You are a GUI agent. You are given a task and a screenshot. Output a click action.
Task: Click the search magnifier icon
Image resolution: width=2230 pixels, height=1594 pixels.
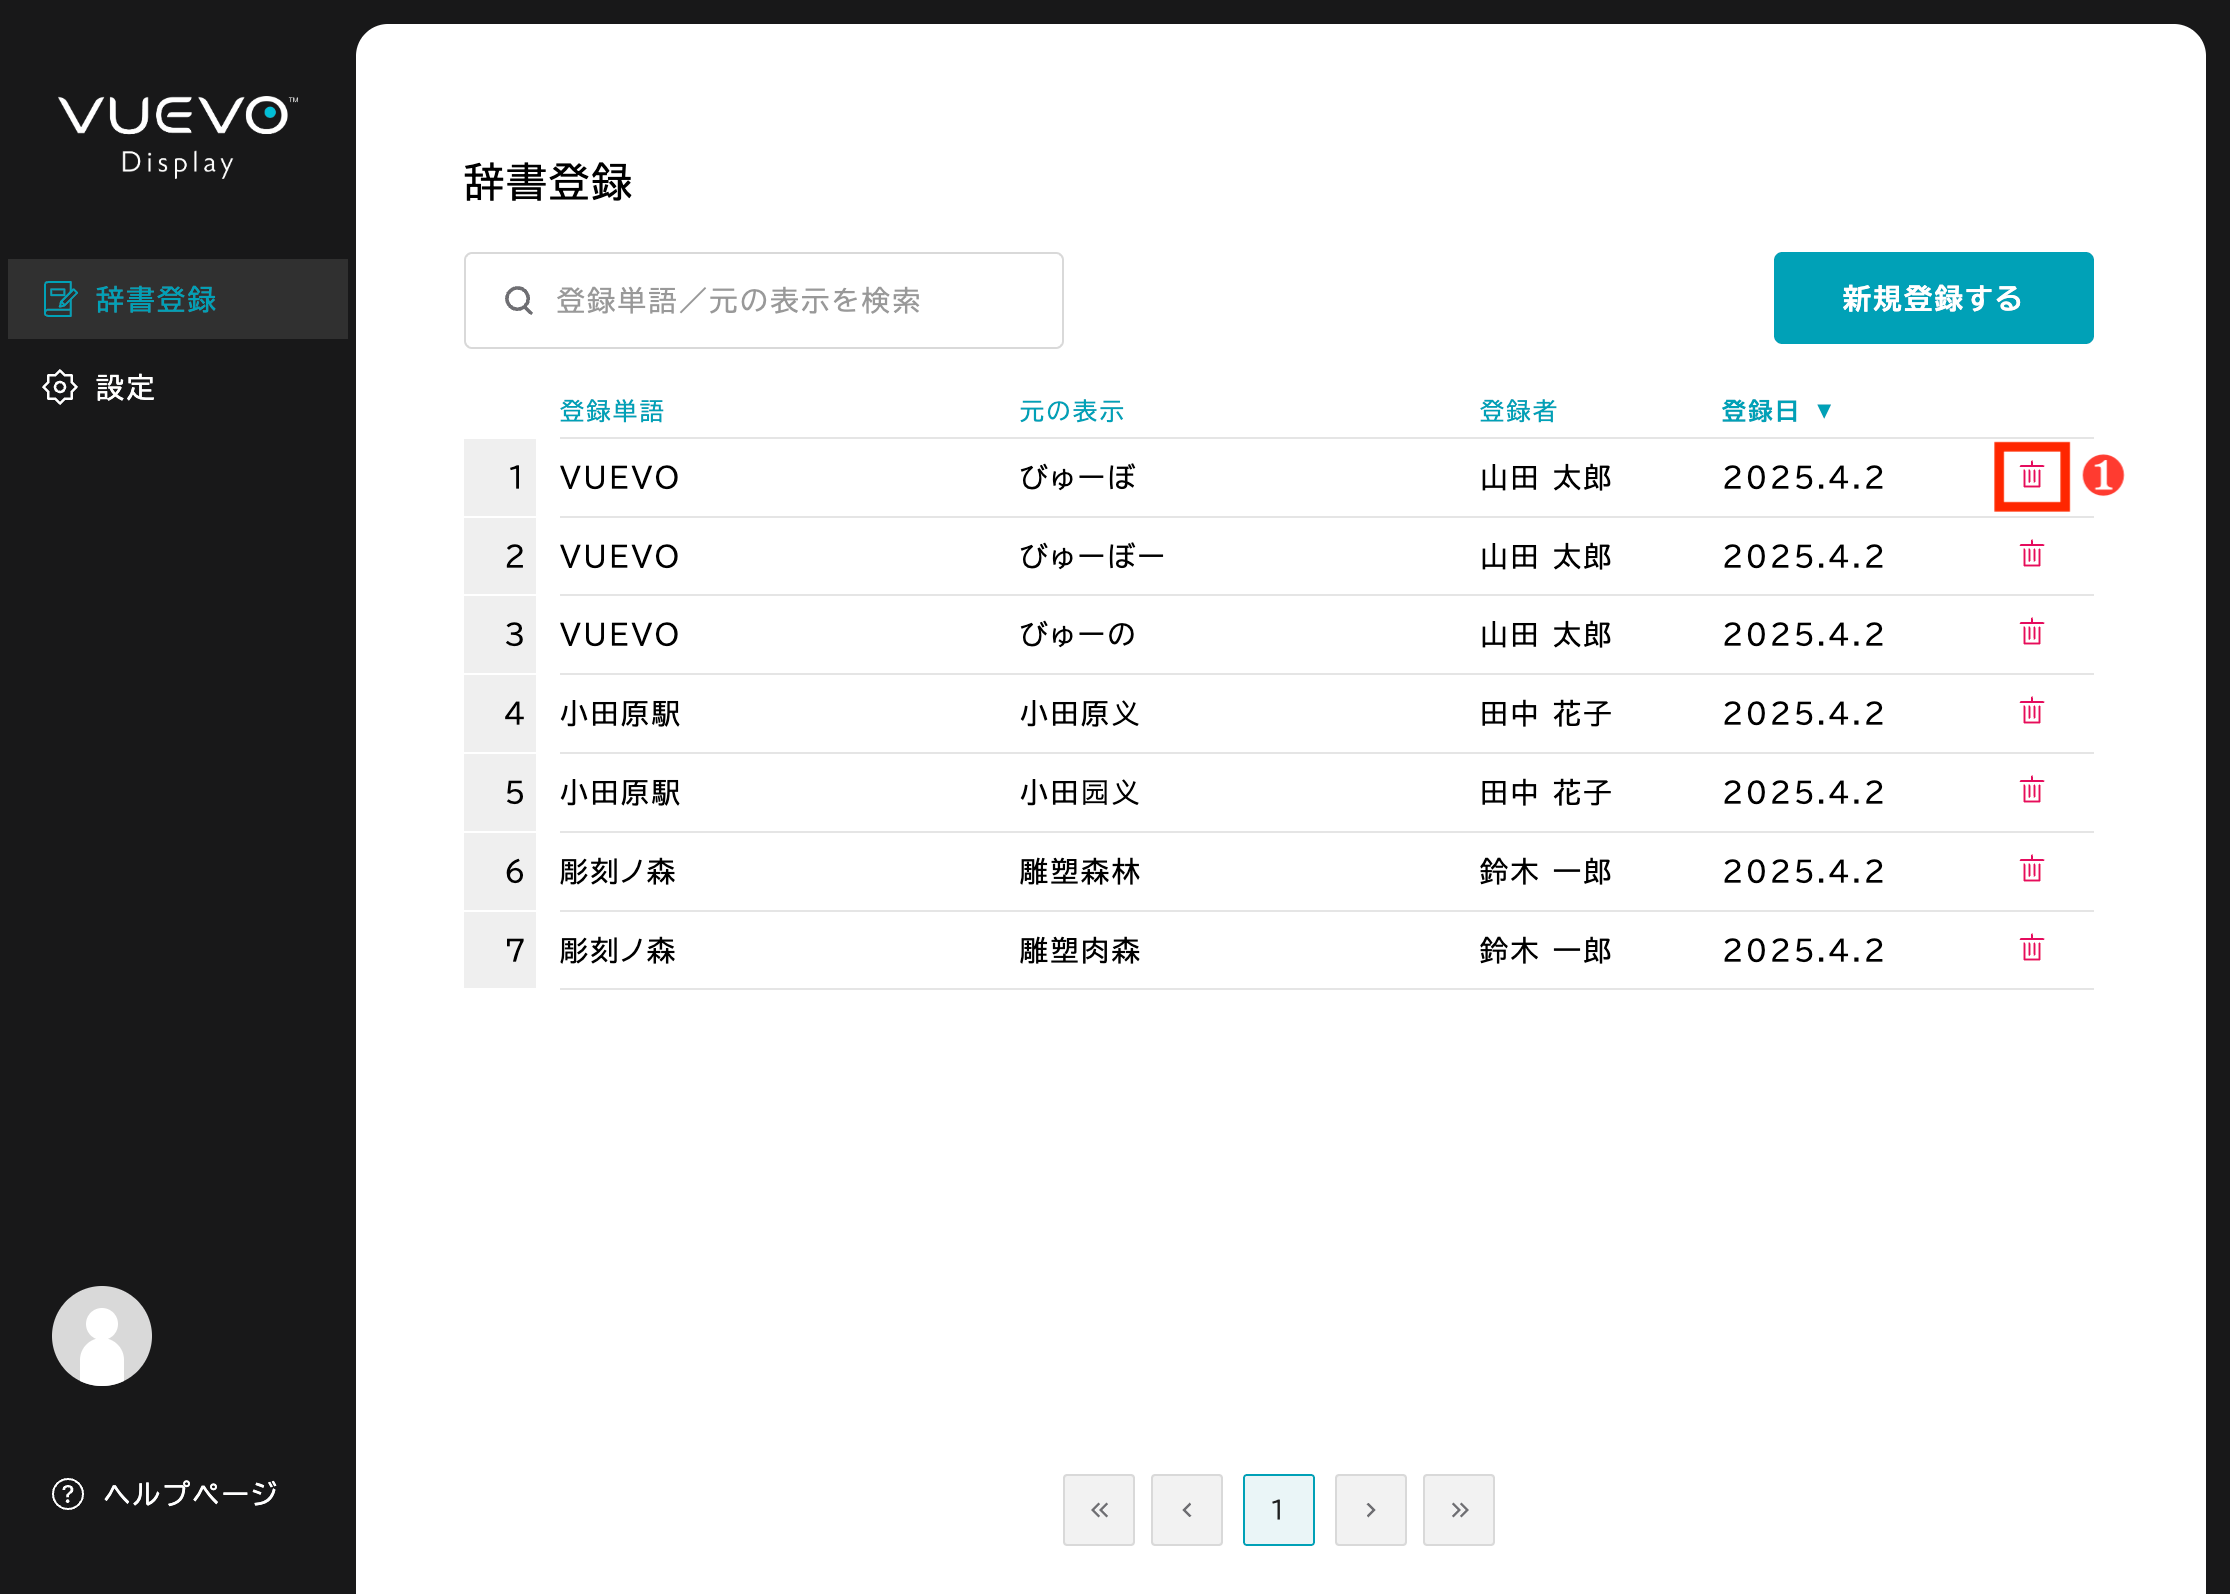518,300
